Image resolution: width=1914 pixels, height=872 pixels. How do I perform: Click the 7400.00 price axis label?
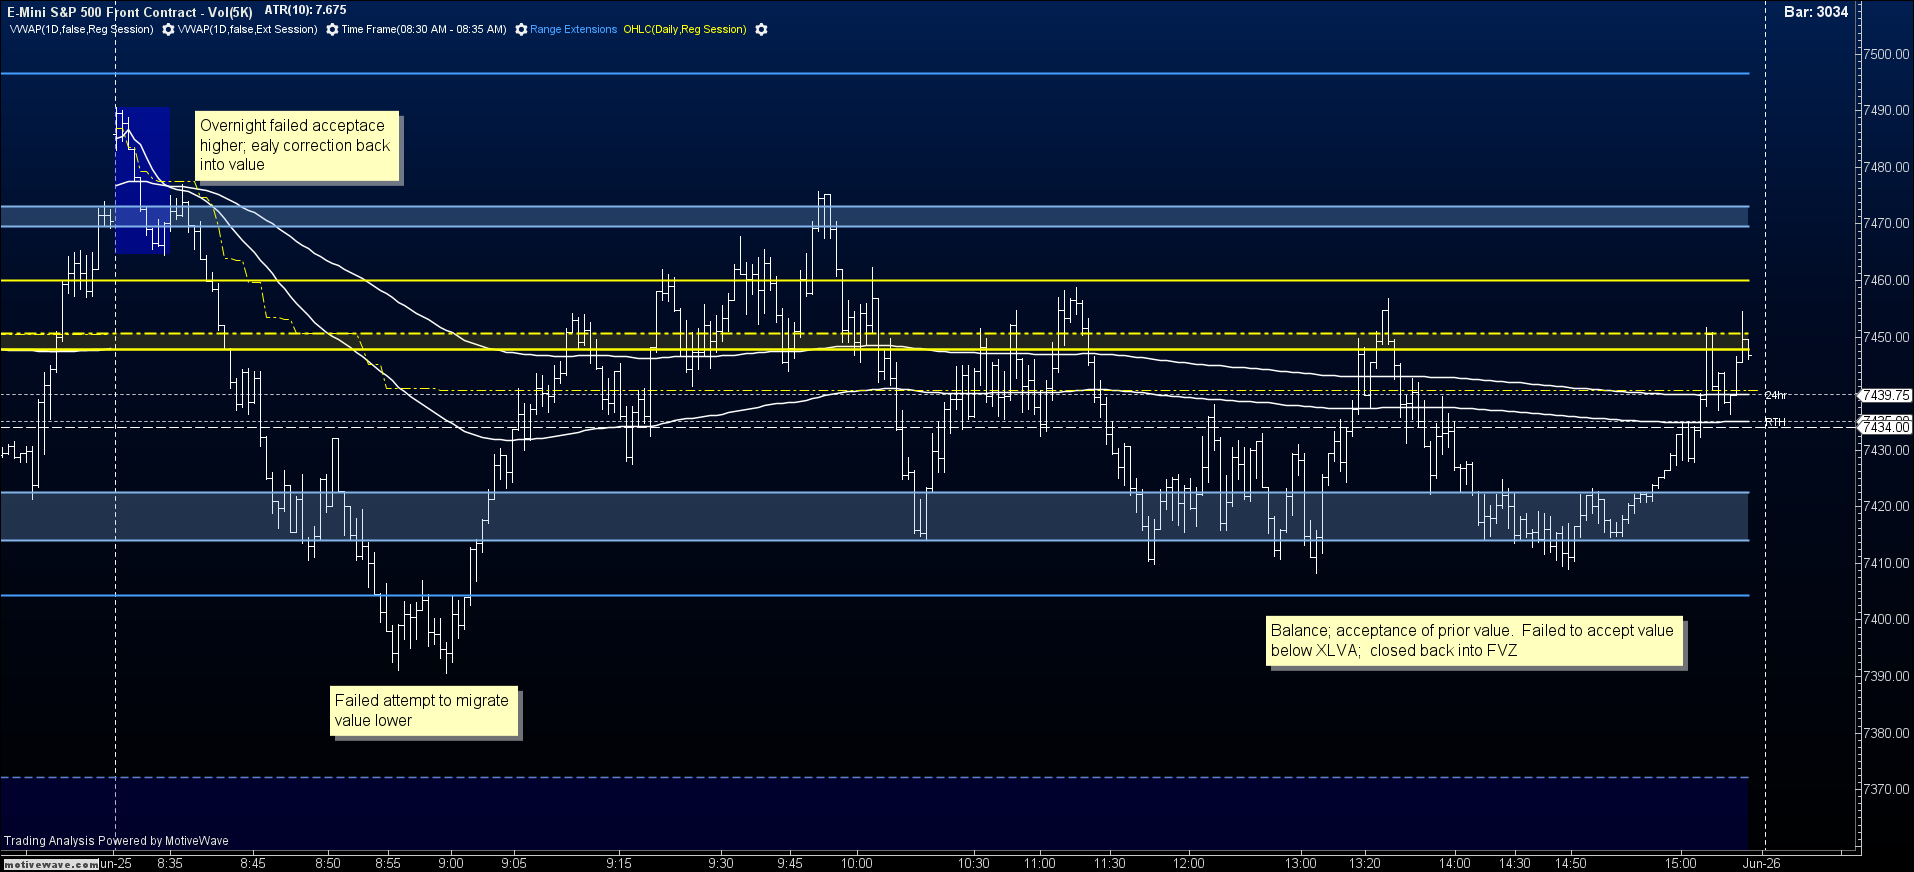(1887, 620)
